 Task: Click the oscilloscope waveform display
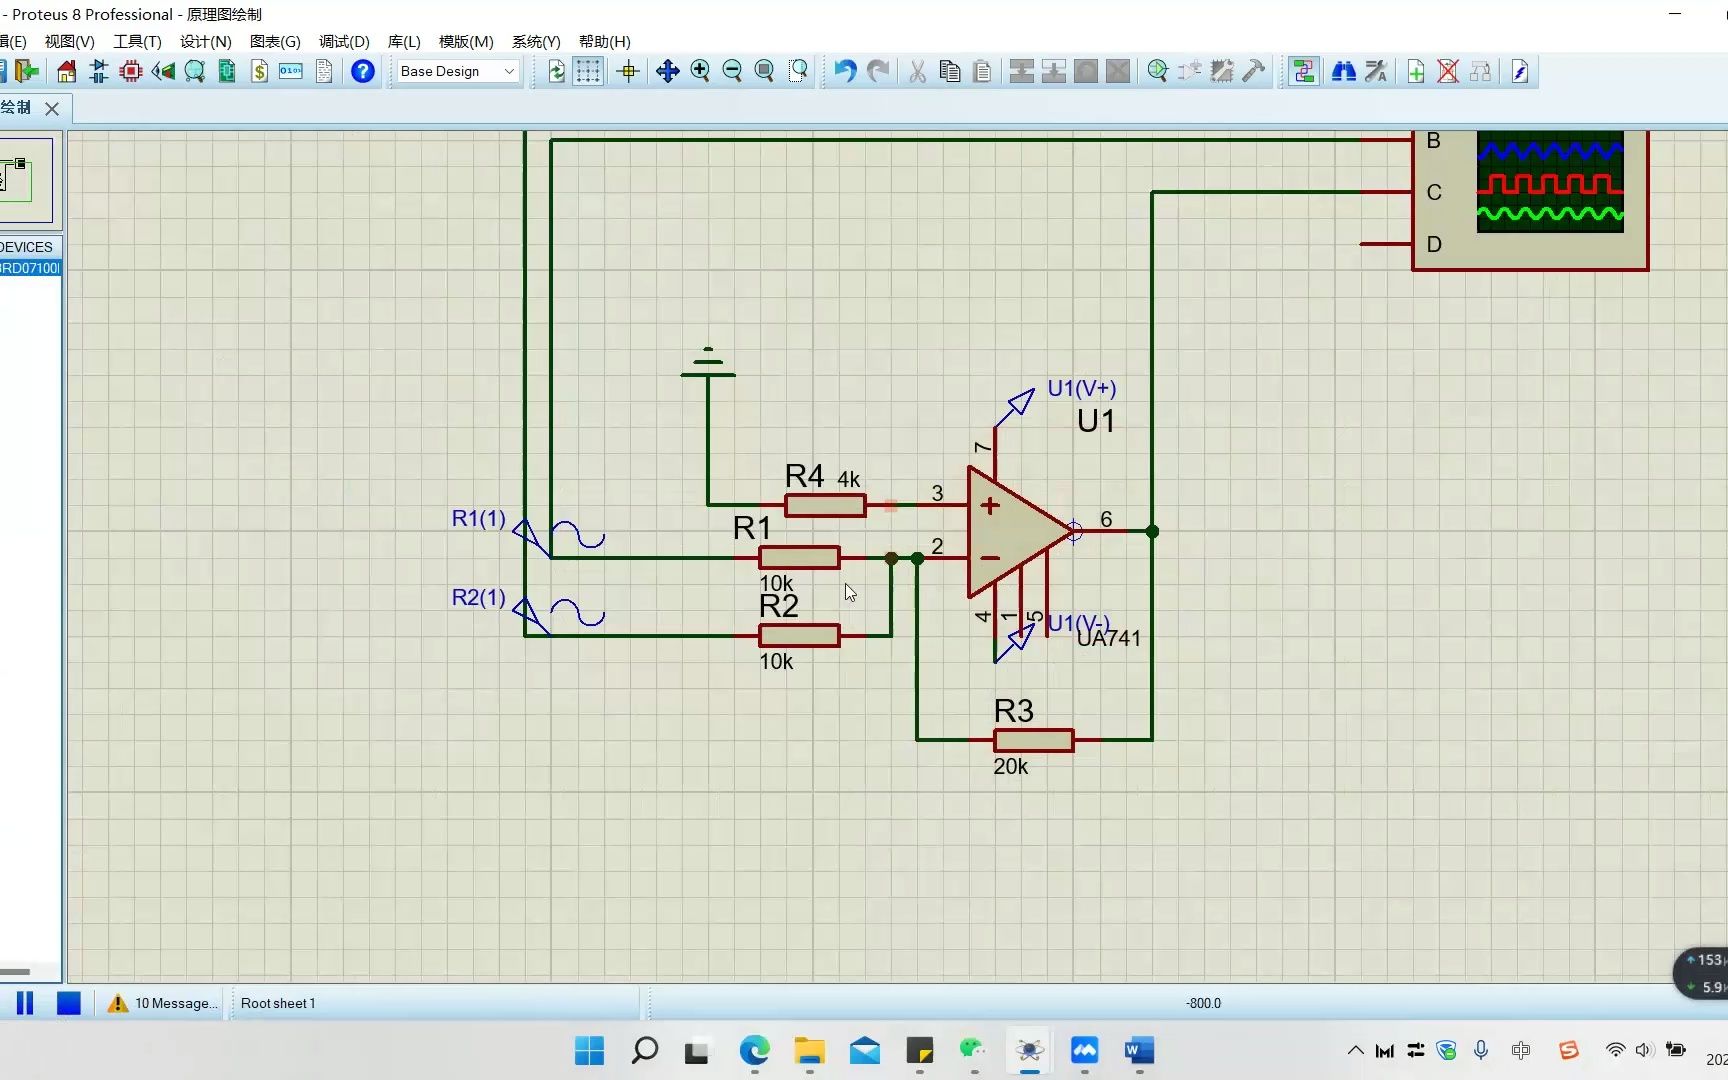[1550, 181]
